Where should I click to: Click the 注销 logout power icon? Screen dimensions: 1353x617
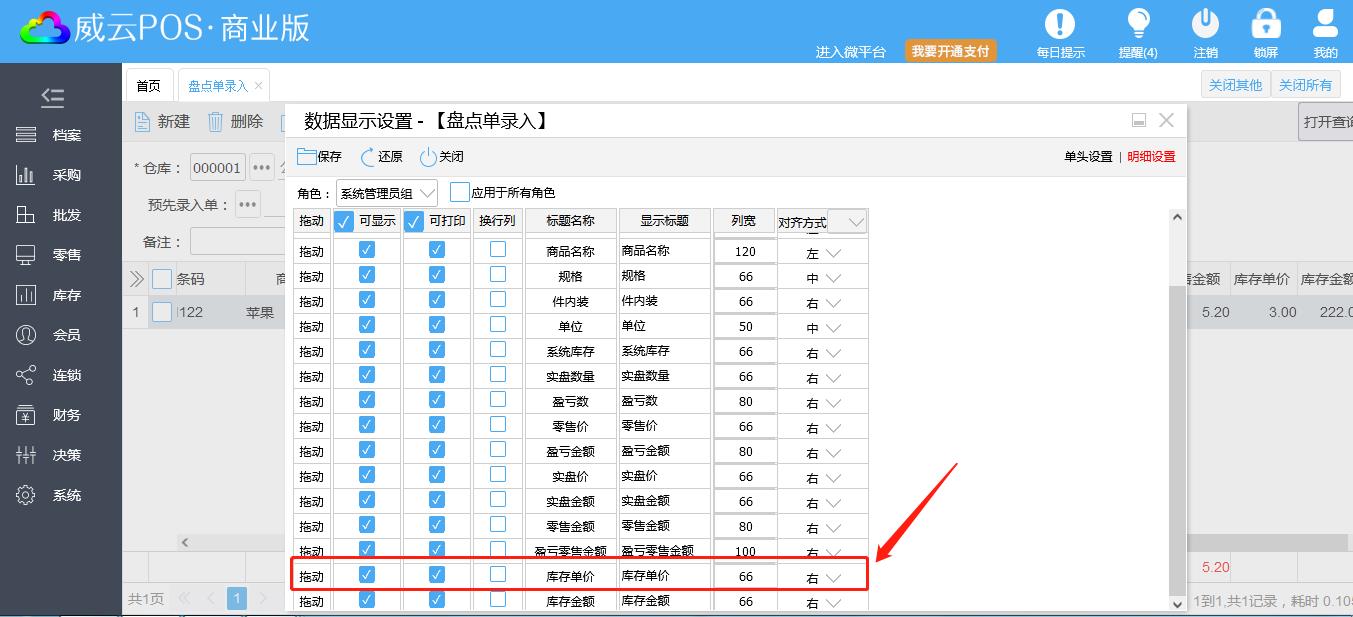coord(1205,24)
